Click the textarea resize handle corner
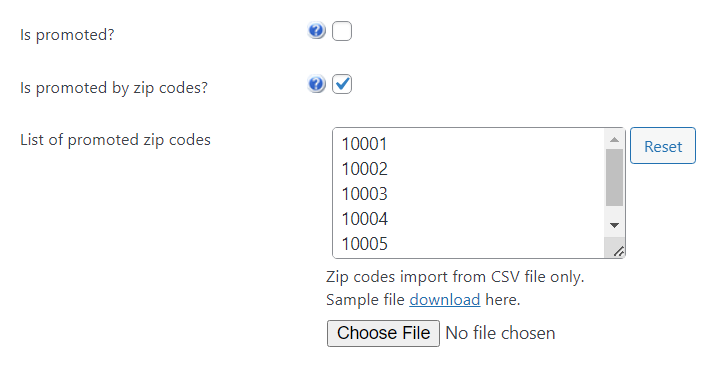Viewport: 720px width, 370px height. point(619,251)
